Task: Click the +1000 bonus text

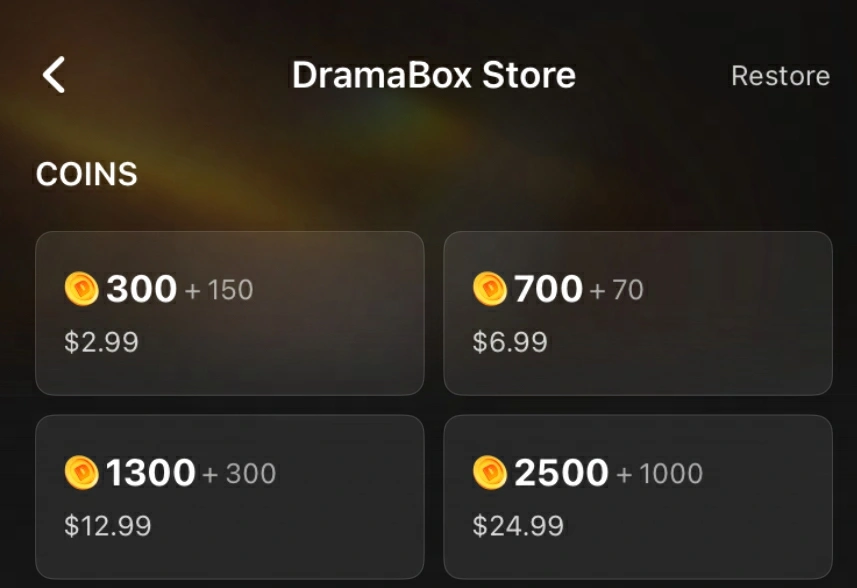Action: (x=659, y=474)
